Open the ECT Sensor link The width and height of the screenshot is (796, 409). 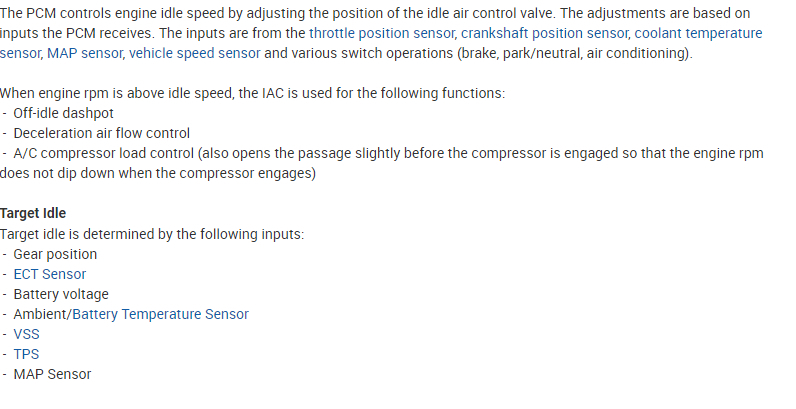pos(50,274)
